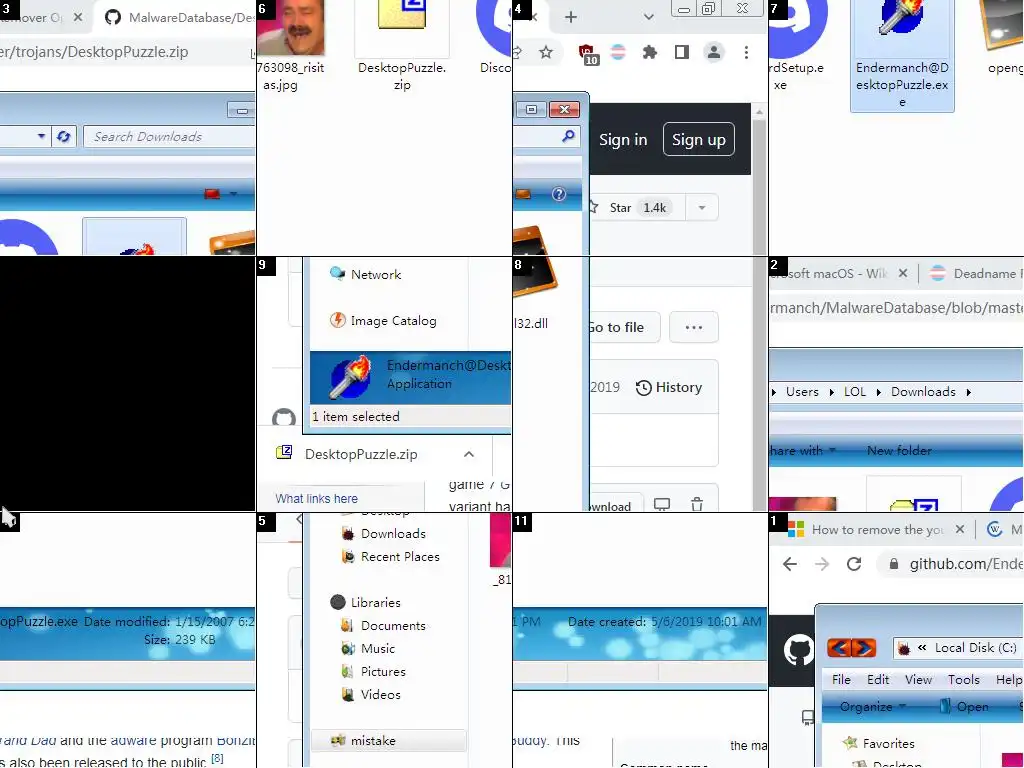Click the GitHub trash delete icon

[697, 504]
